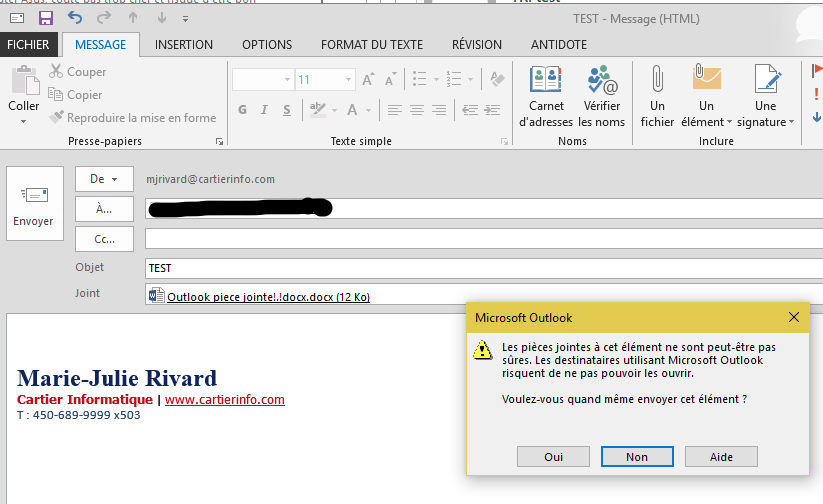Expand the font color dropdown arrow
823x504 pixels.
[x=368, y=110]
